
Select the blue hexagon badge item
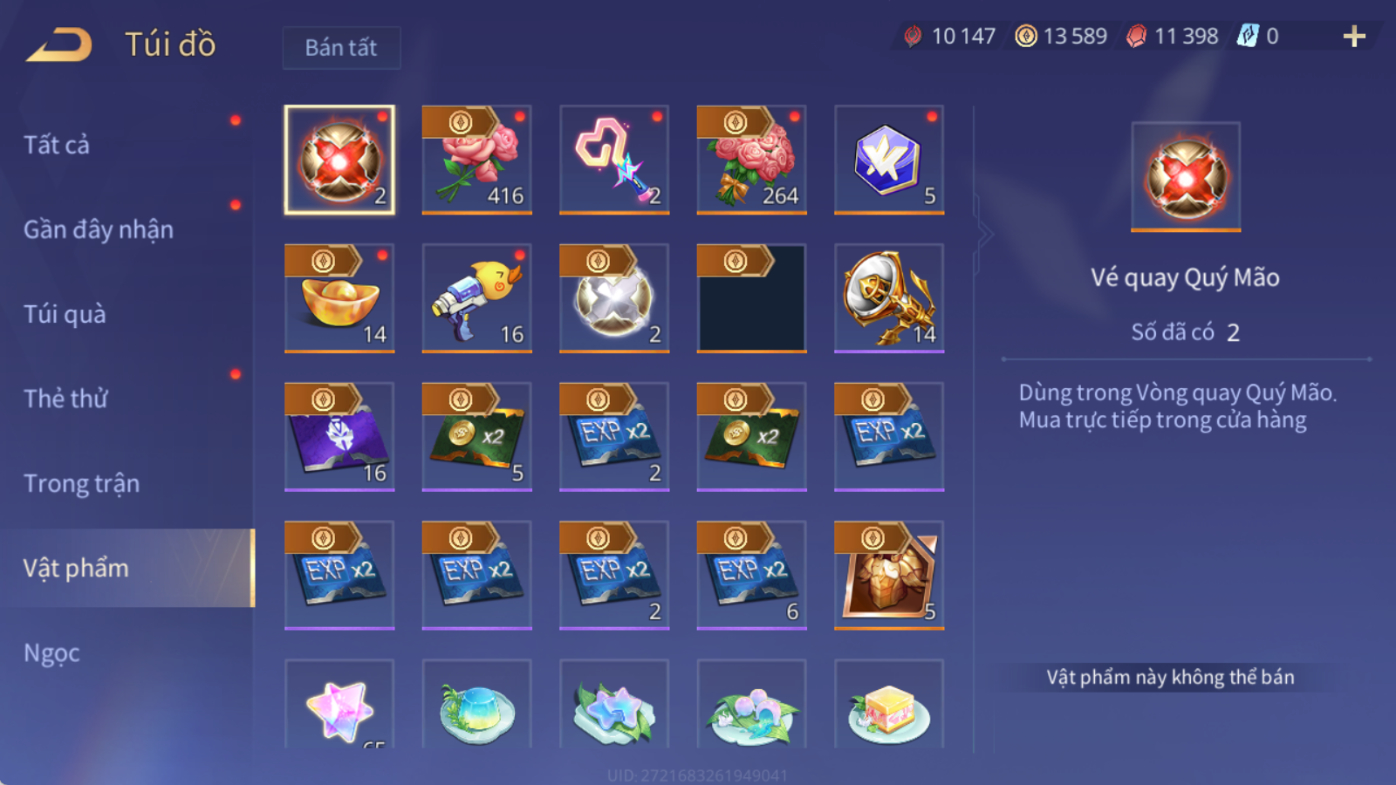click(x=889, y=160)
